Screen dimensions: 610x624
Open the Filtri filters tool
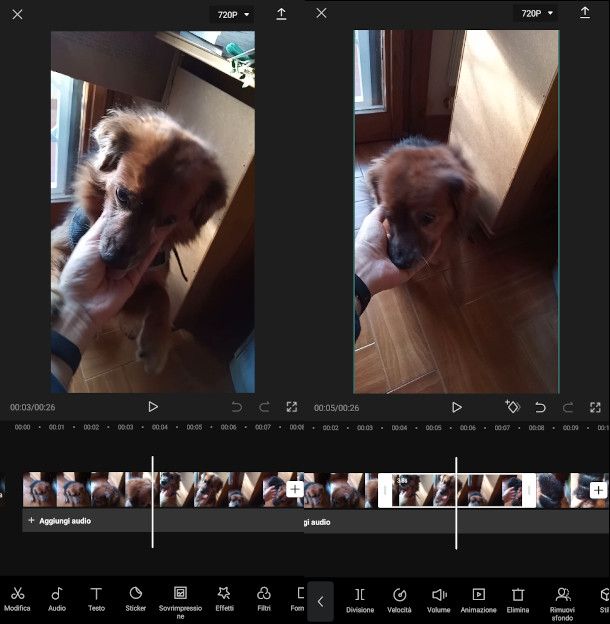tap(264, 599)
